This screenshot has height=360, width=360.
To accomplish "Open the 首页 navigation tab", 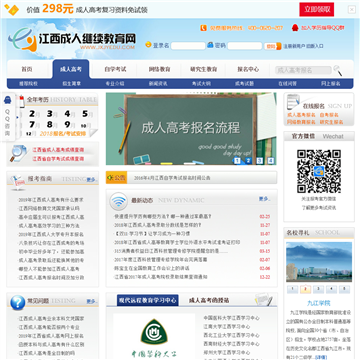I will tap(27, 69).
